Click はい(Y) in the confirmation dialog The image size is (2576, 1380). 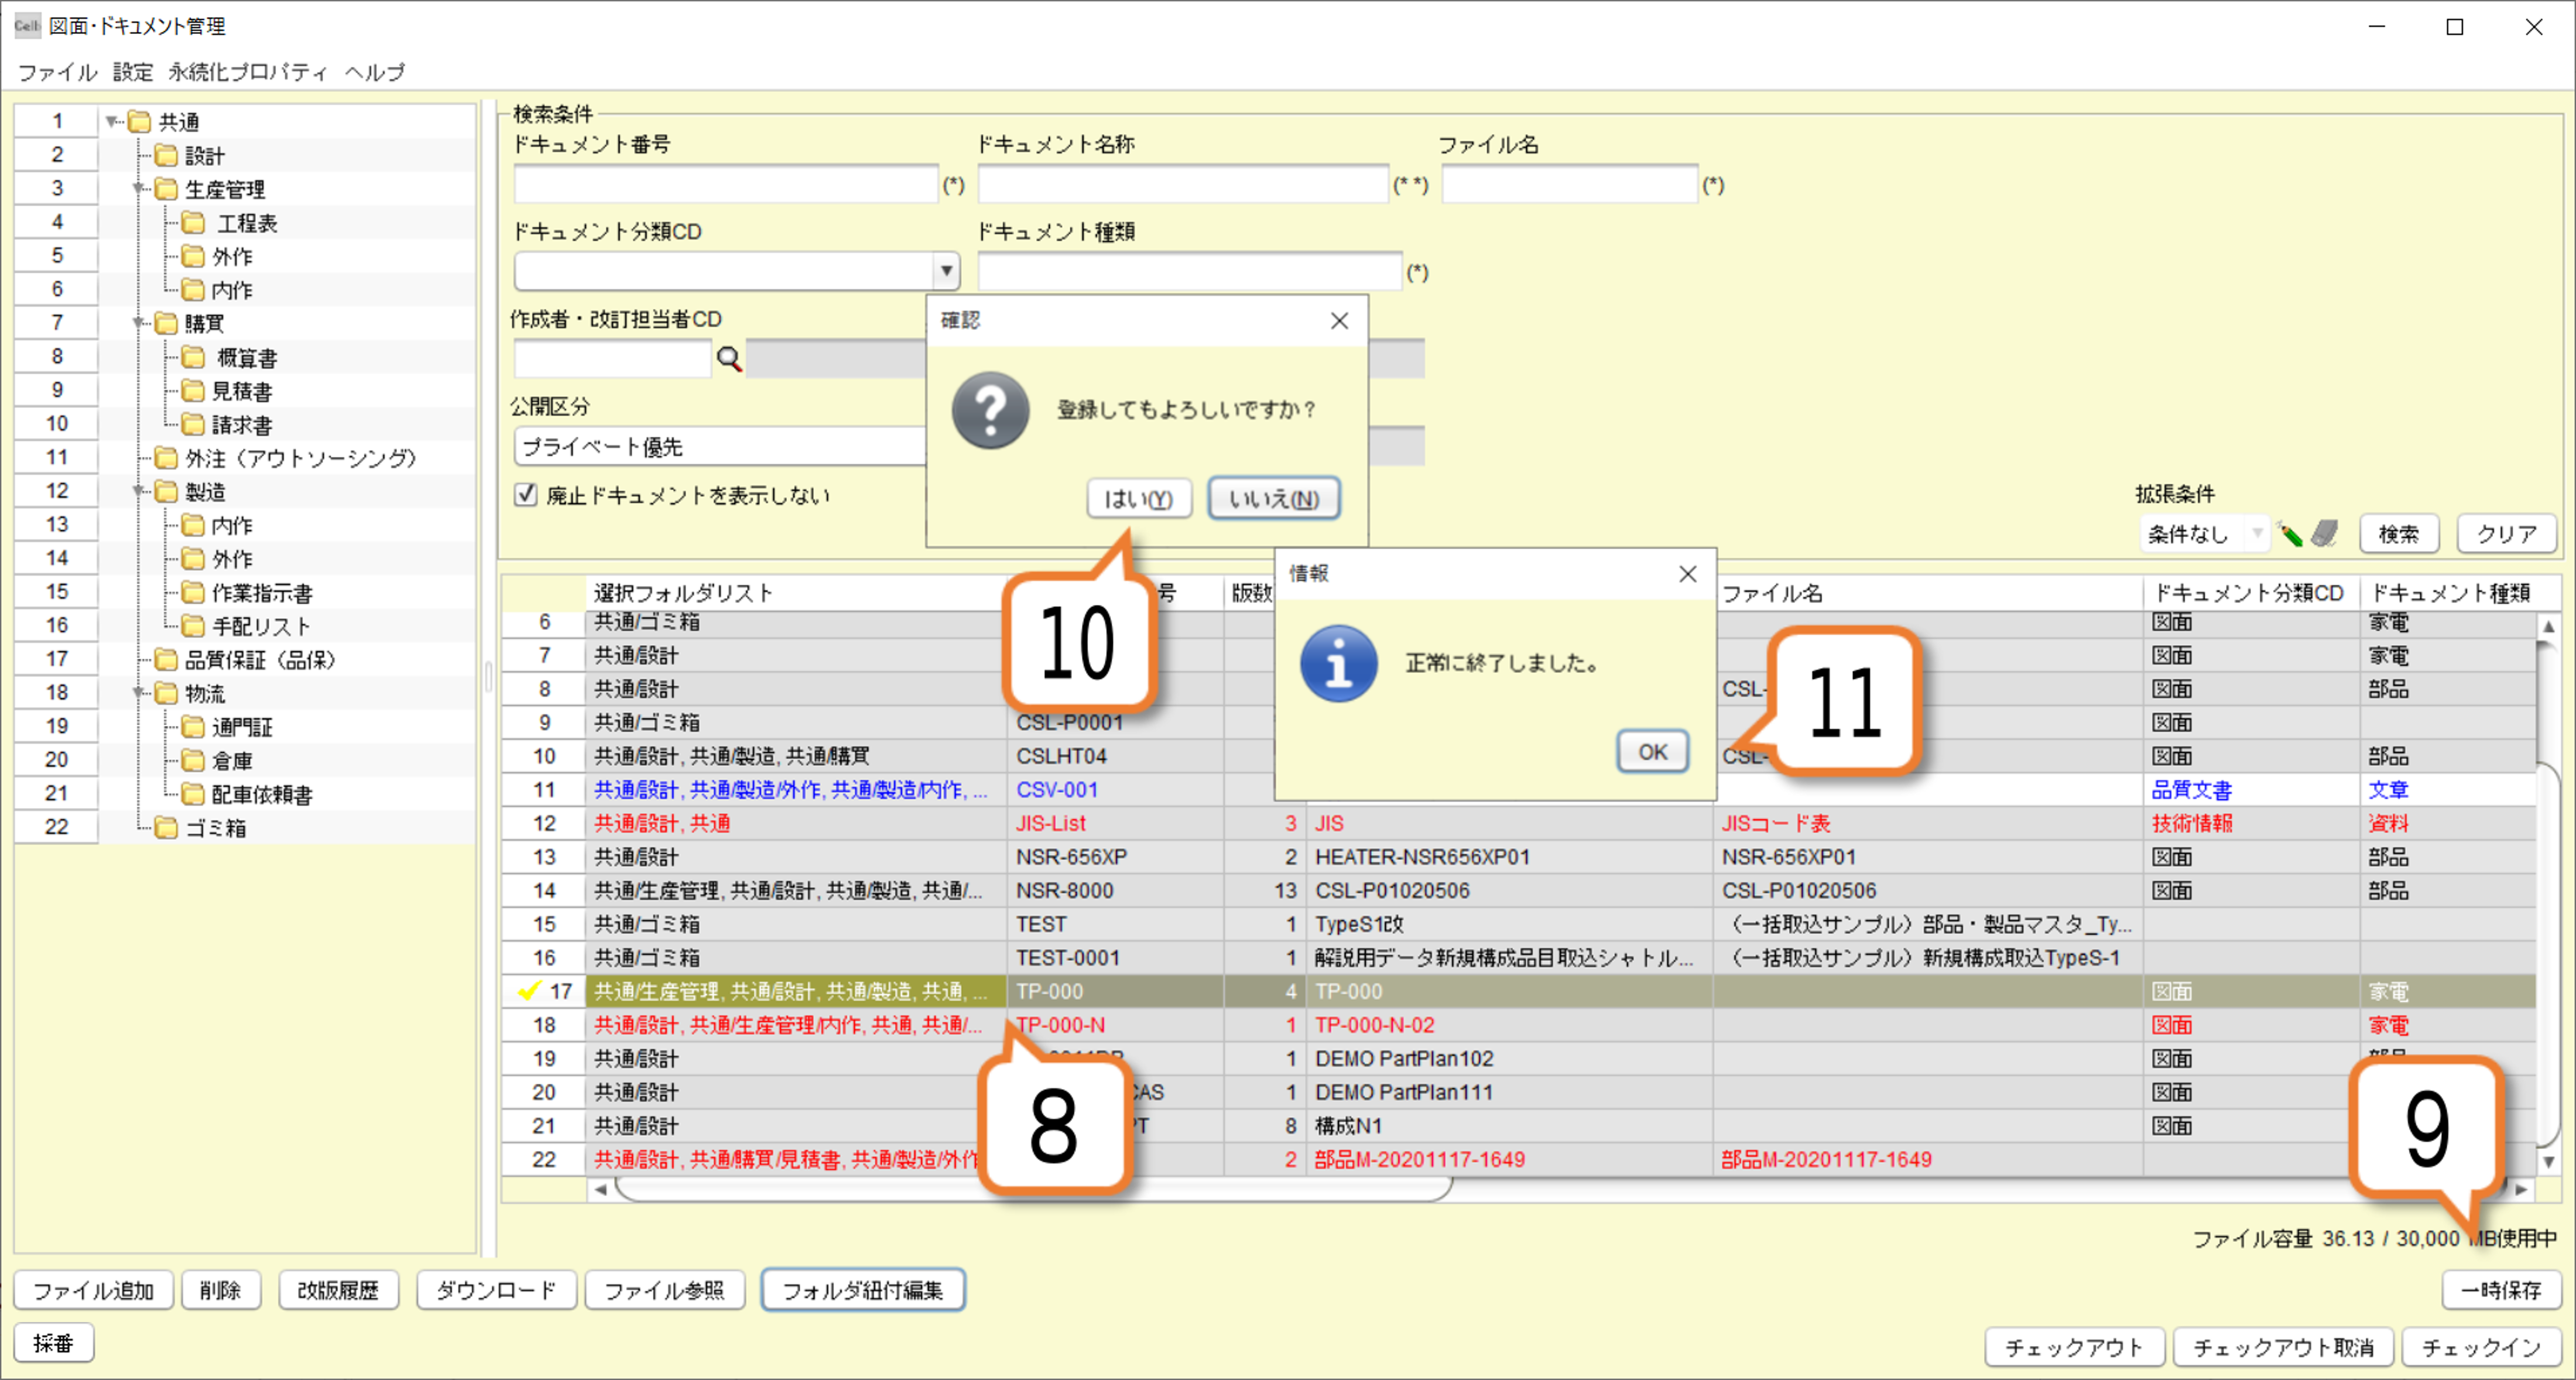point(1139,498)
